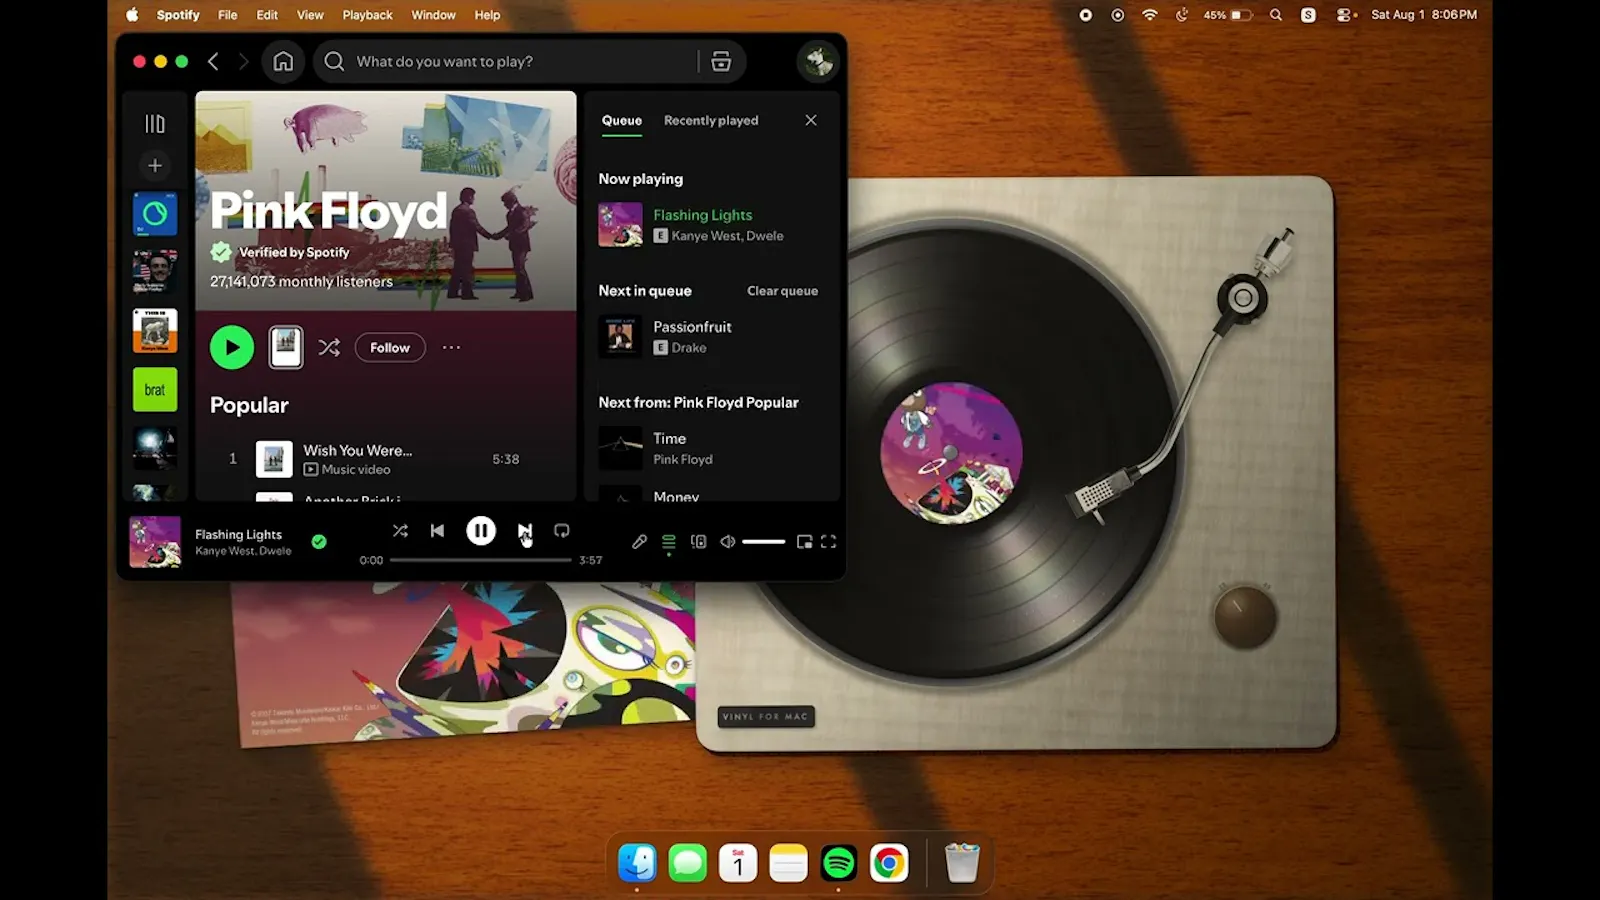
Task: Open the Apple menu
Action: coord(132,15)
